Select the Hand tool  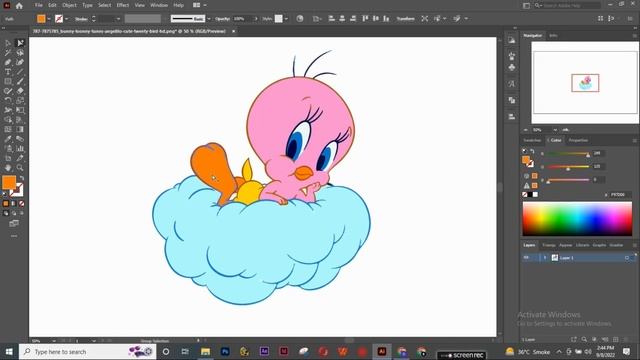[8, 168]
